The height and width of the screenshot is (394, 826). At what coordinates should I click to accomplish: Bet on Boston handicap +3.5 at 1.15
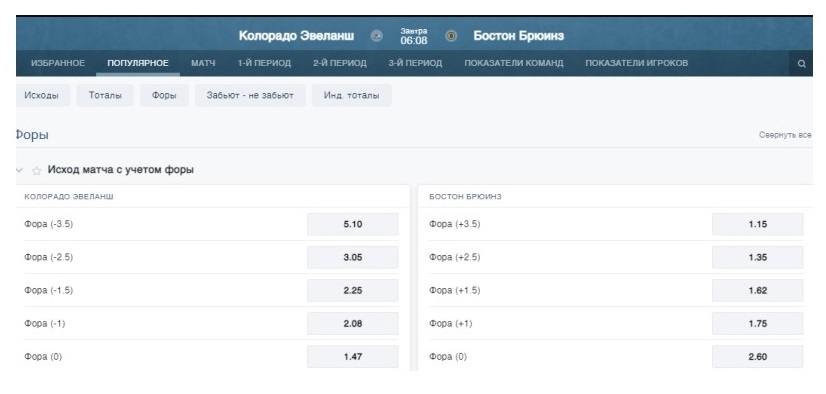(x=758, y=224)
